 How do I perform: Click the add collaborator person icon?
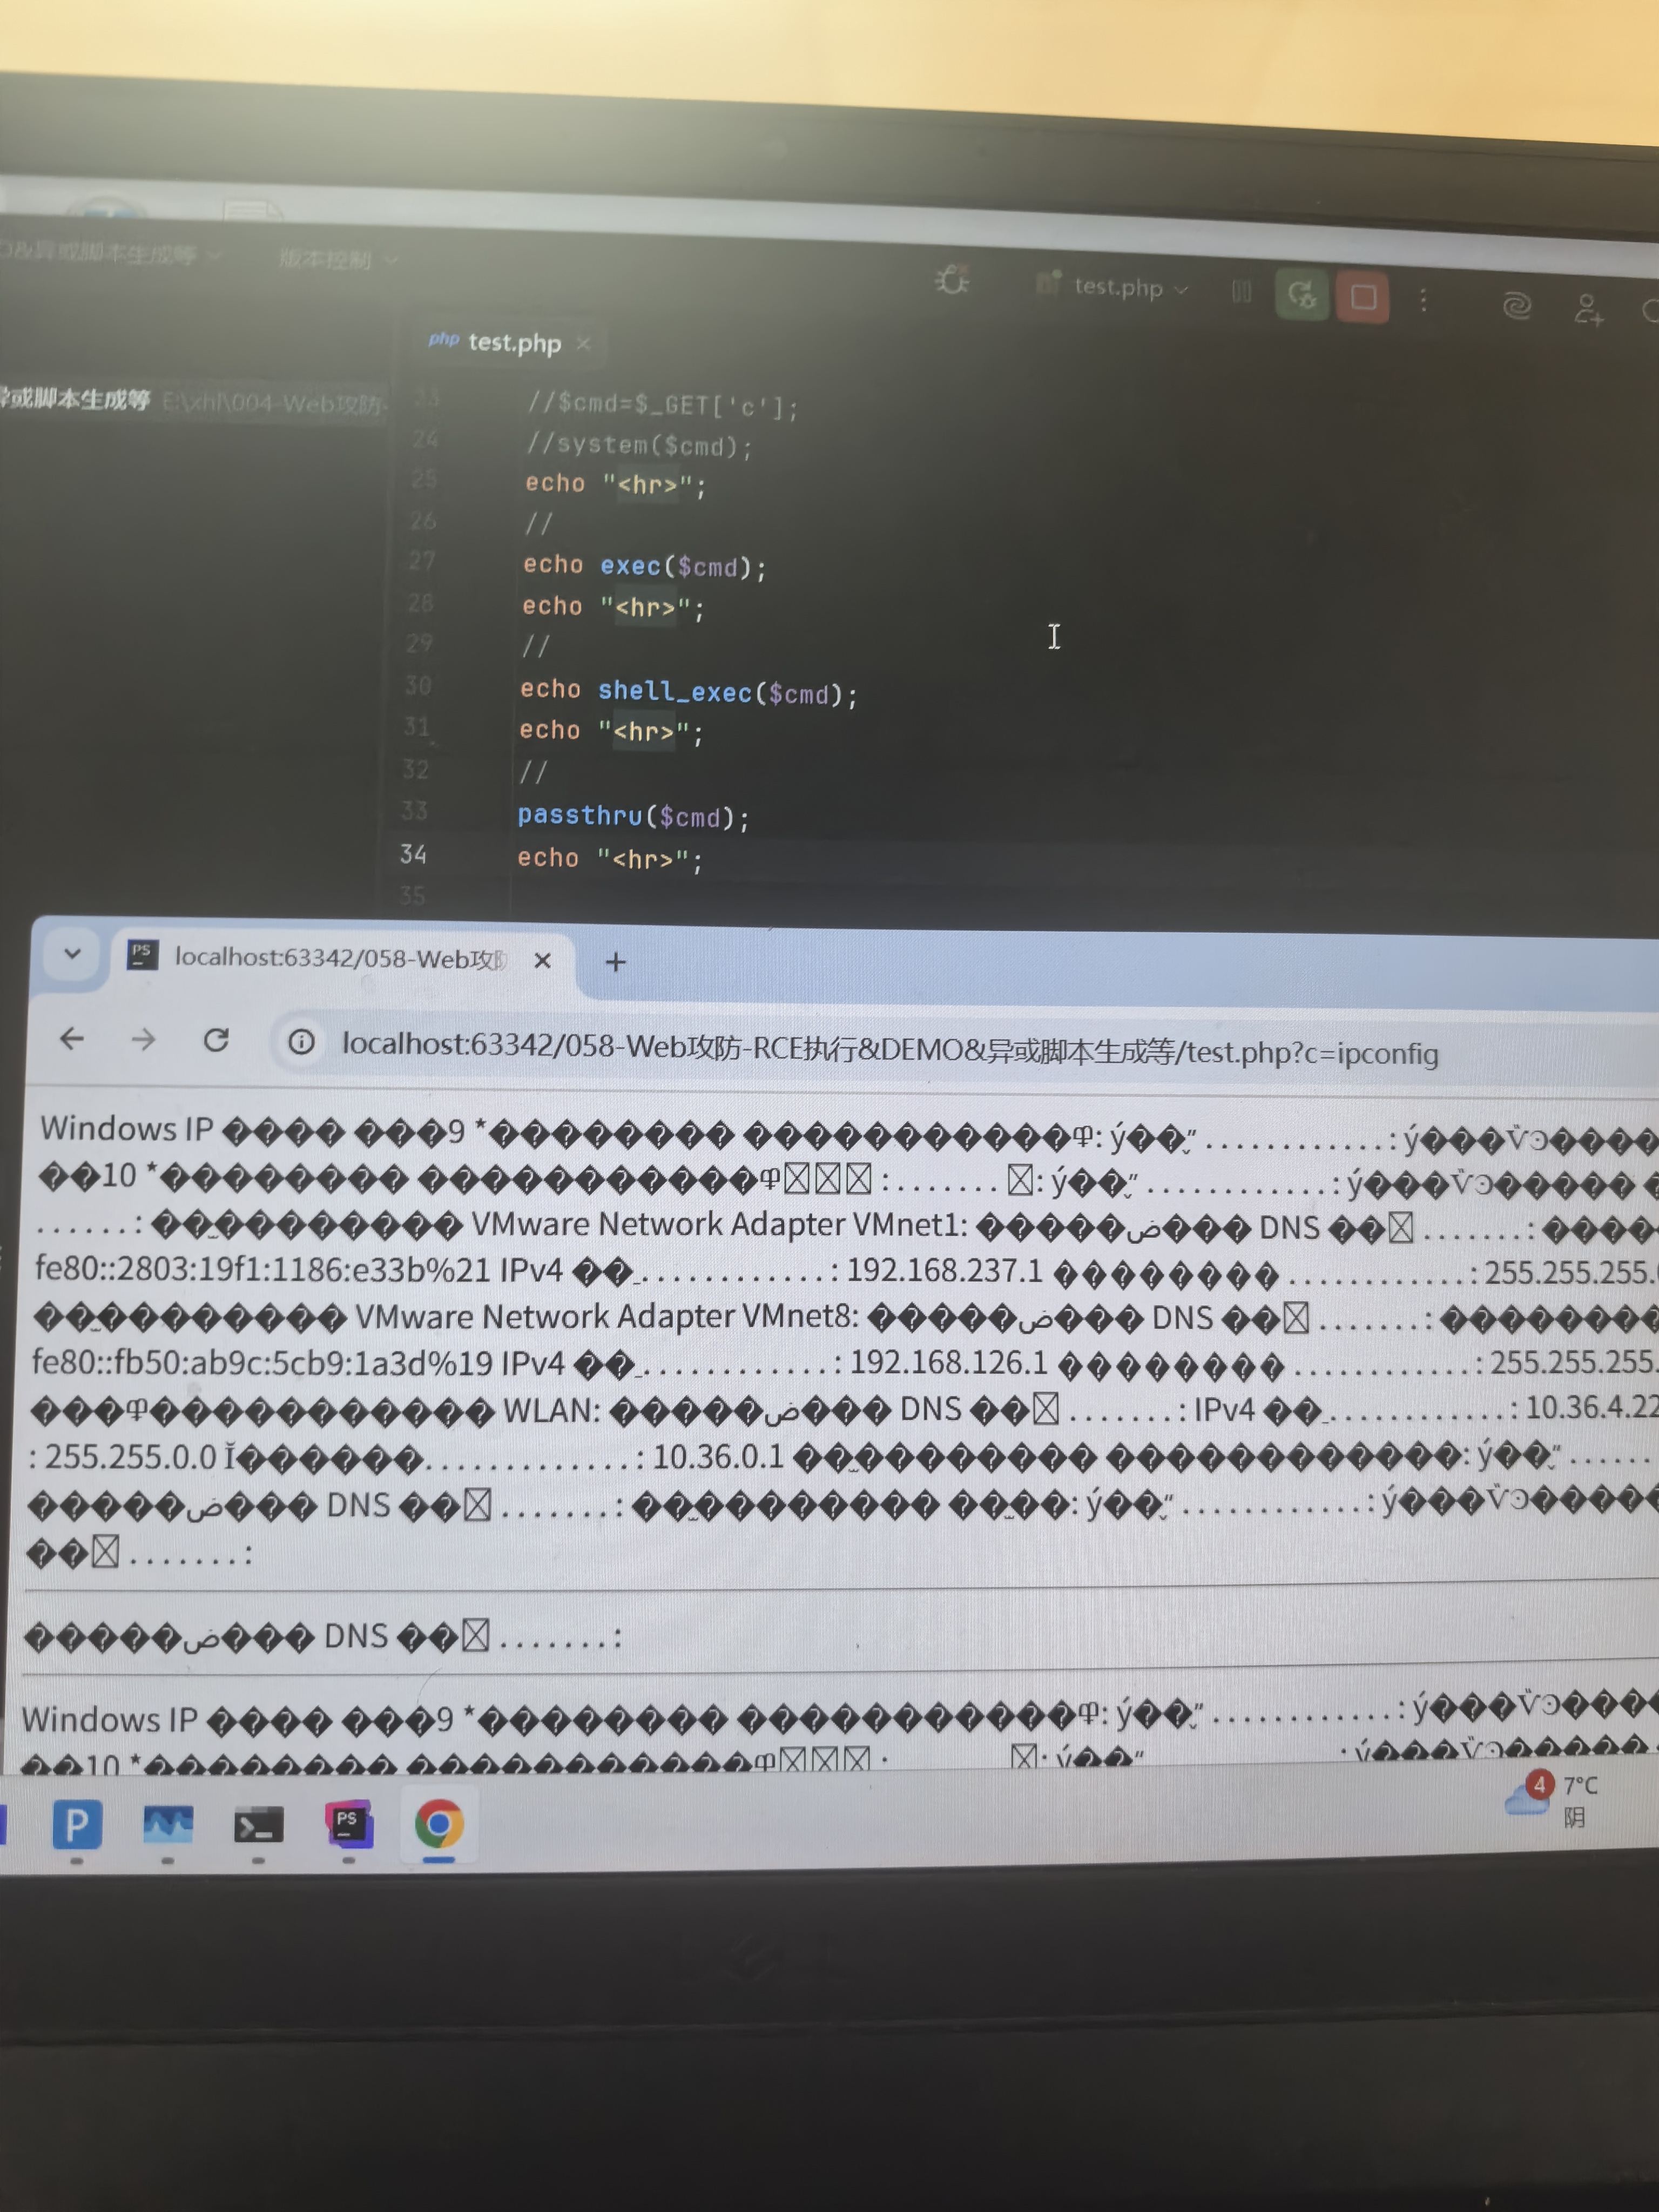point(1588,309)
